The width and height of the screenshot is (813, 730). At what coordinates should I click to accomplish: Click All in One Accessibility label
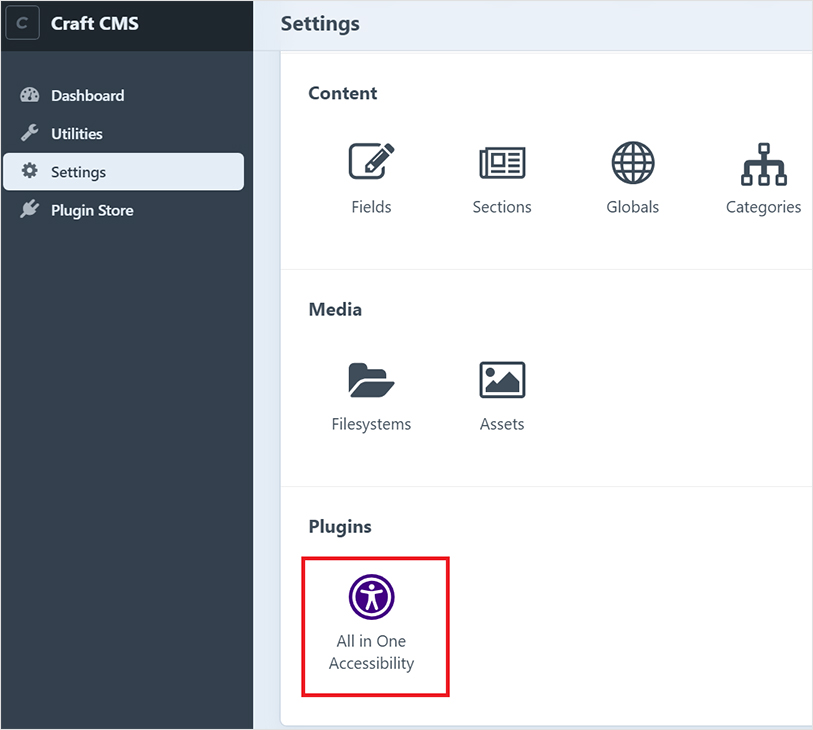tap(371, 652)
